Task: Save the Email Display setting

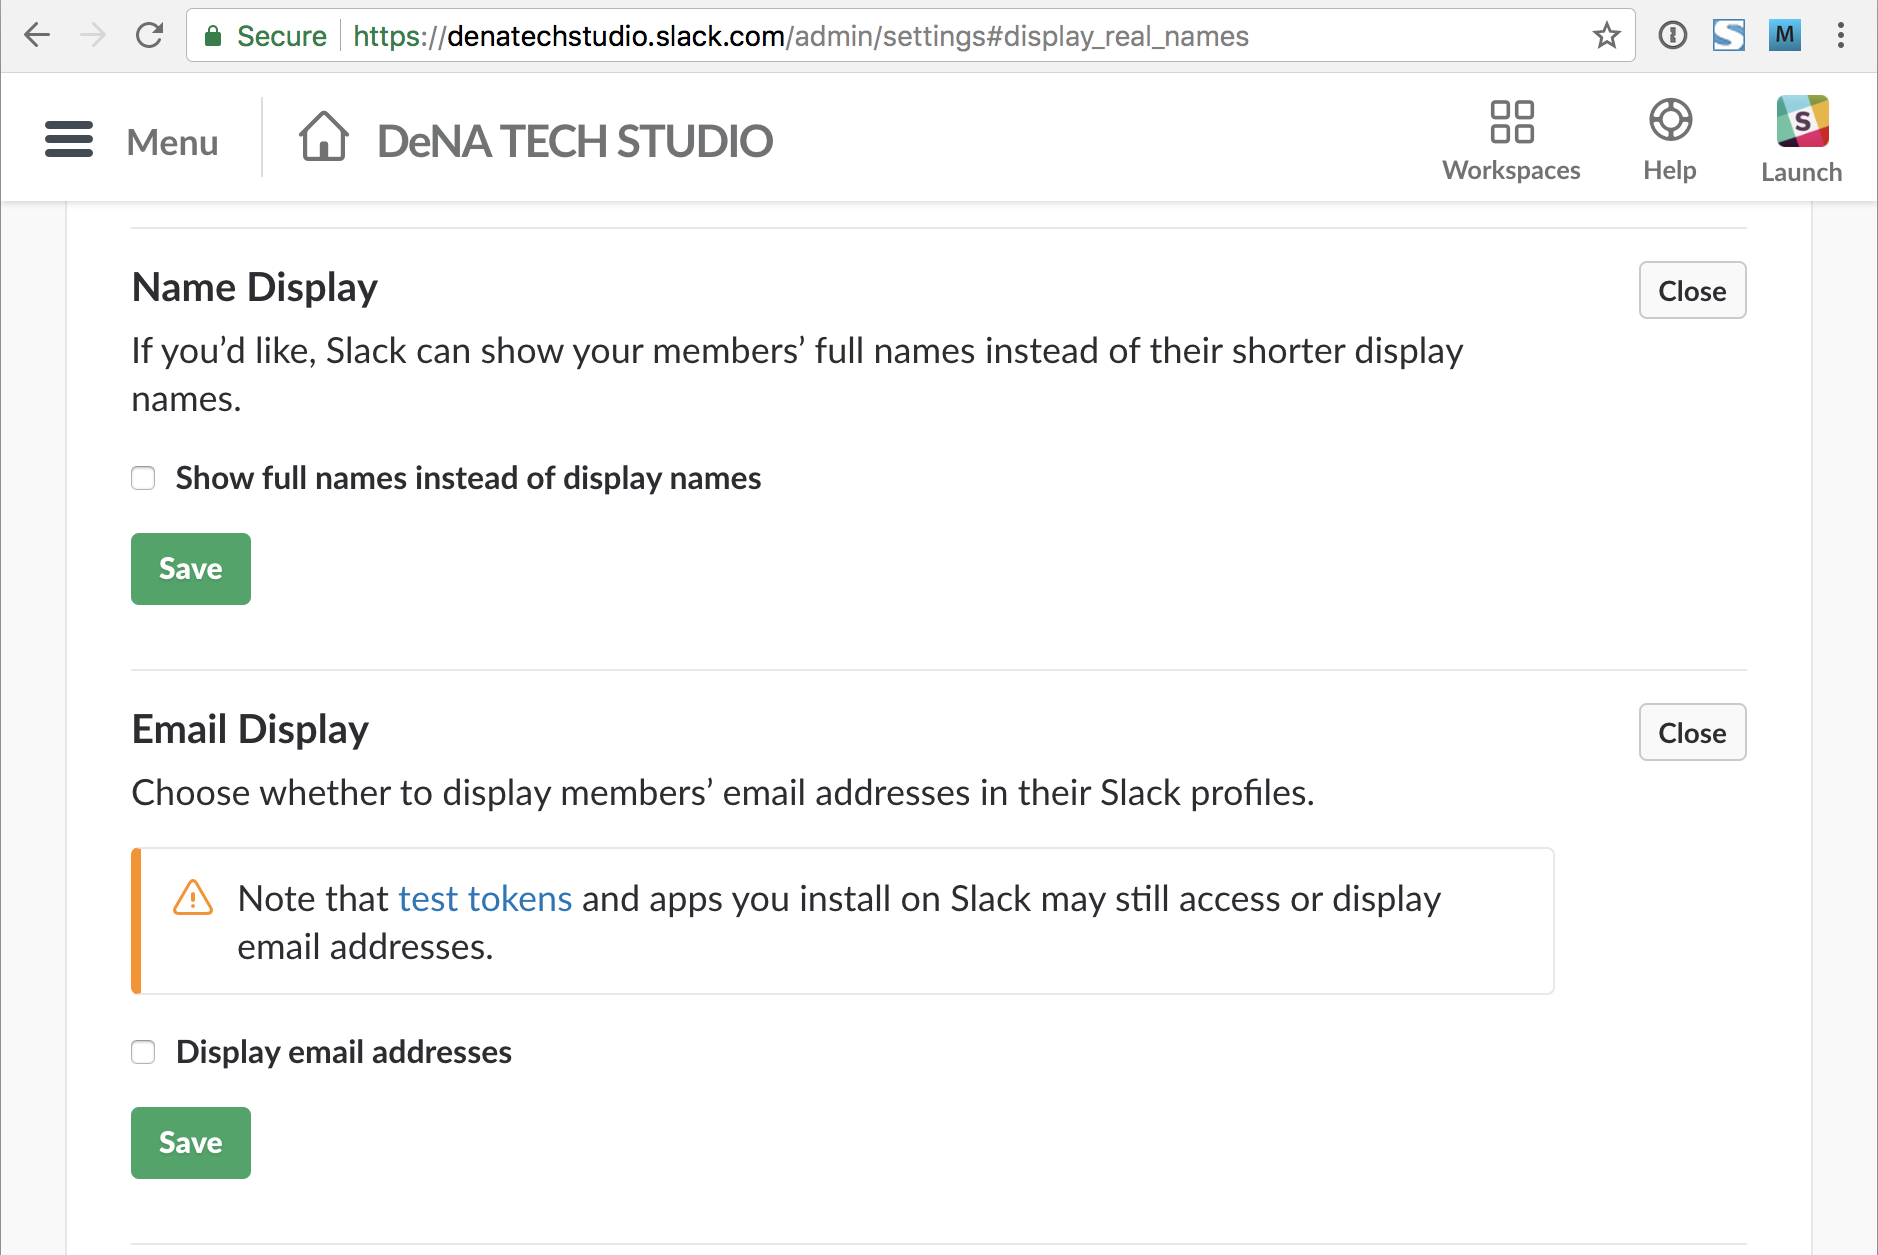Action: point(191,1143)
